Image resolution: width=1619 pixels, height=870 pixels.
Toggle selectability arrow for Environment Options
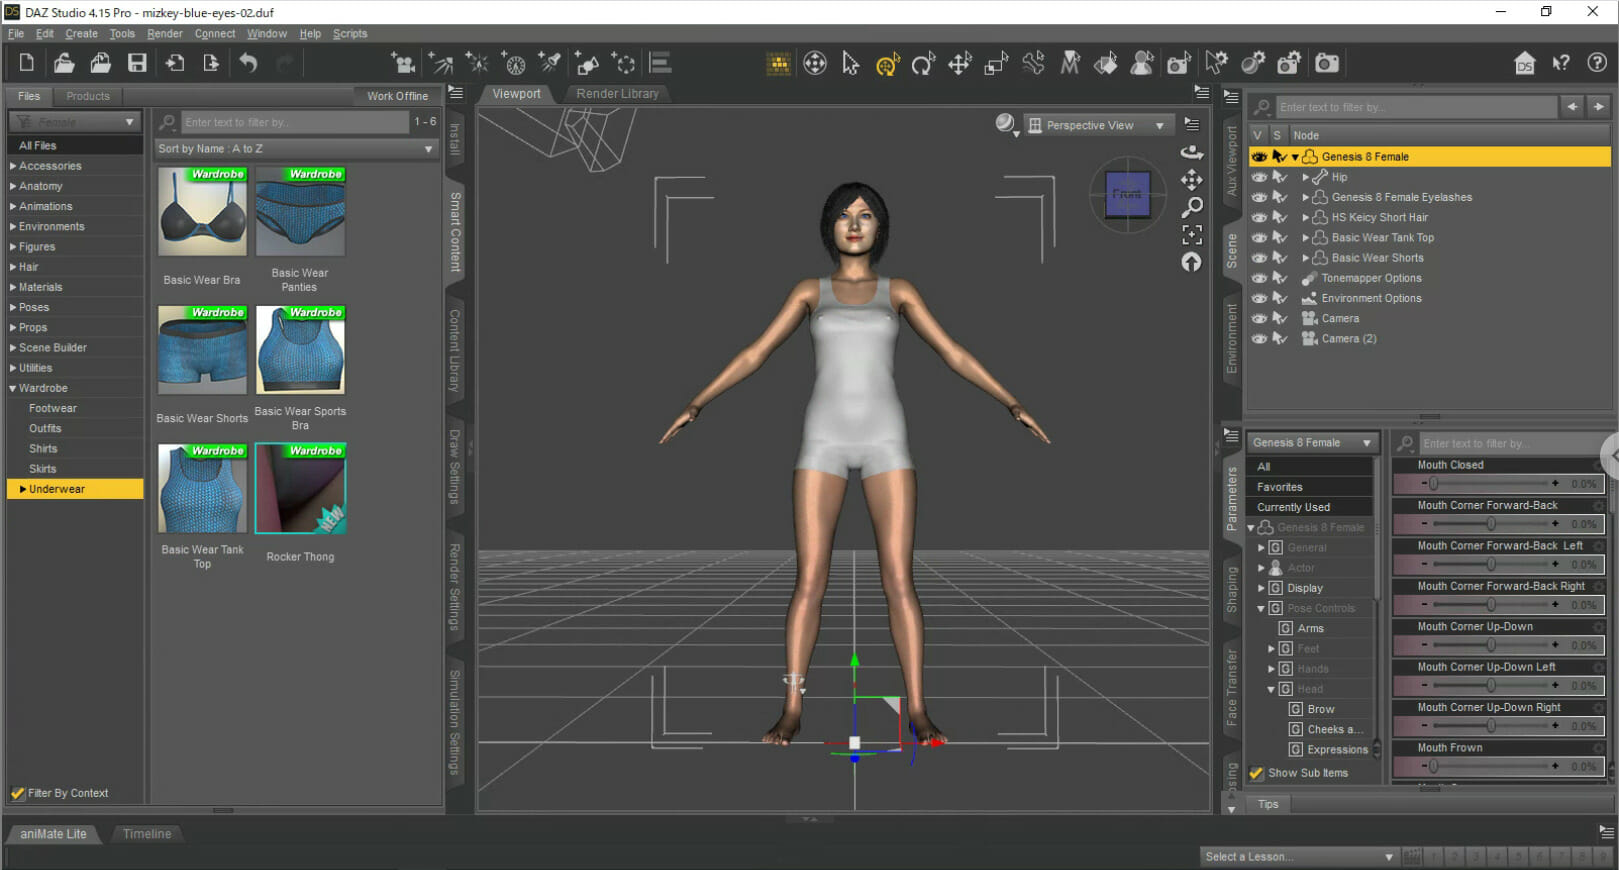click(x=1279, y=298)
